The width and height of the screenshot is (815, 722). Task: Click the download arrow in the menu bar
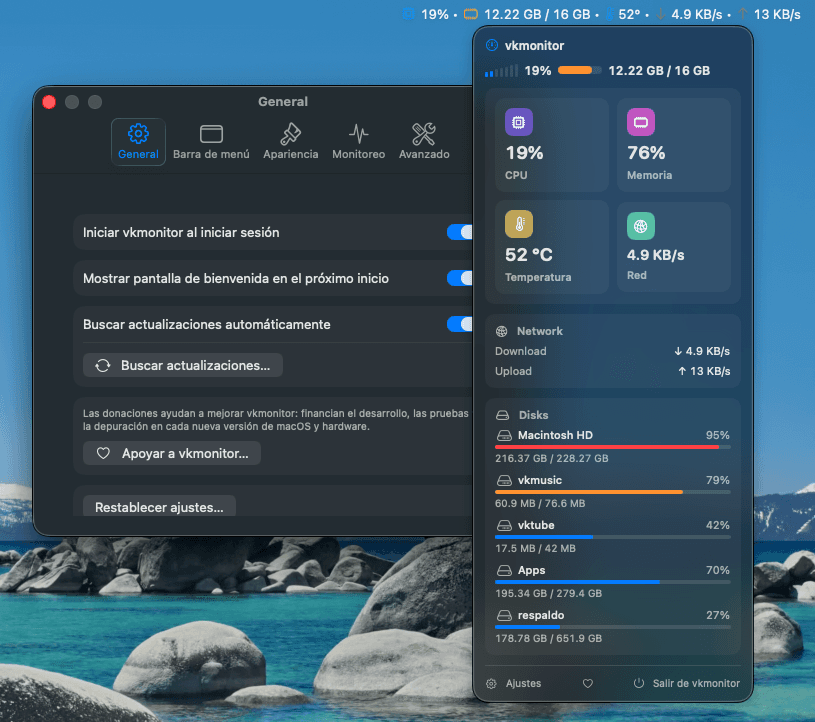[x=661, y=14]
